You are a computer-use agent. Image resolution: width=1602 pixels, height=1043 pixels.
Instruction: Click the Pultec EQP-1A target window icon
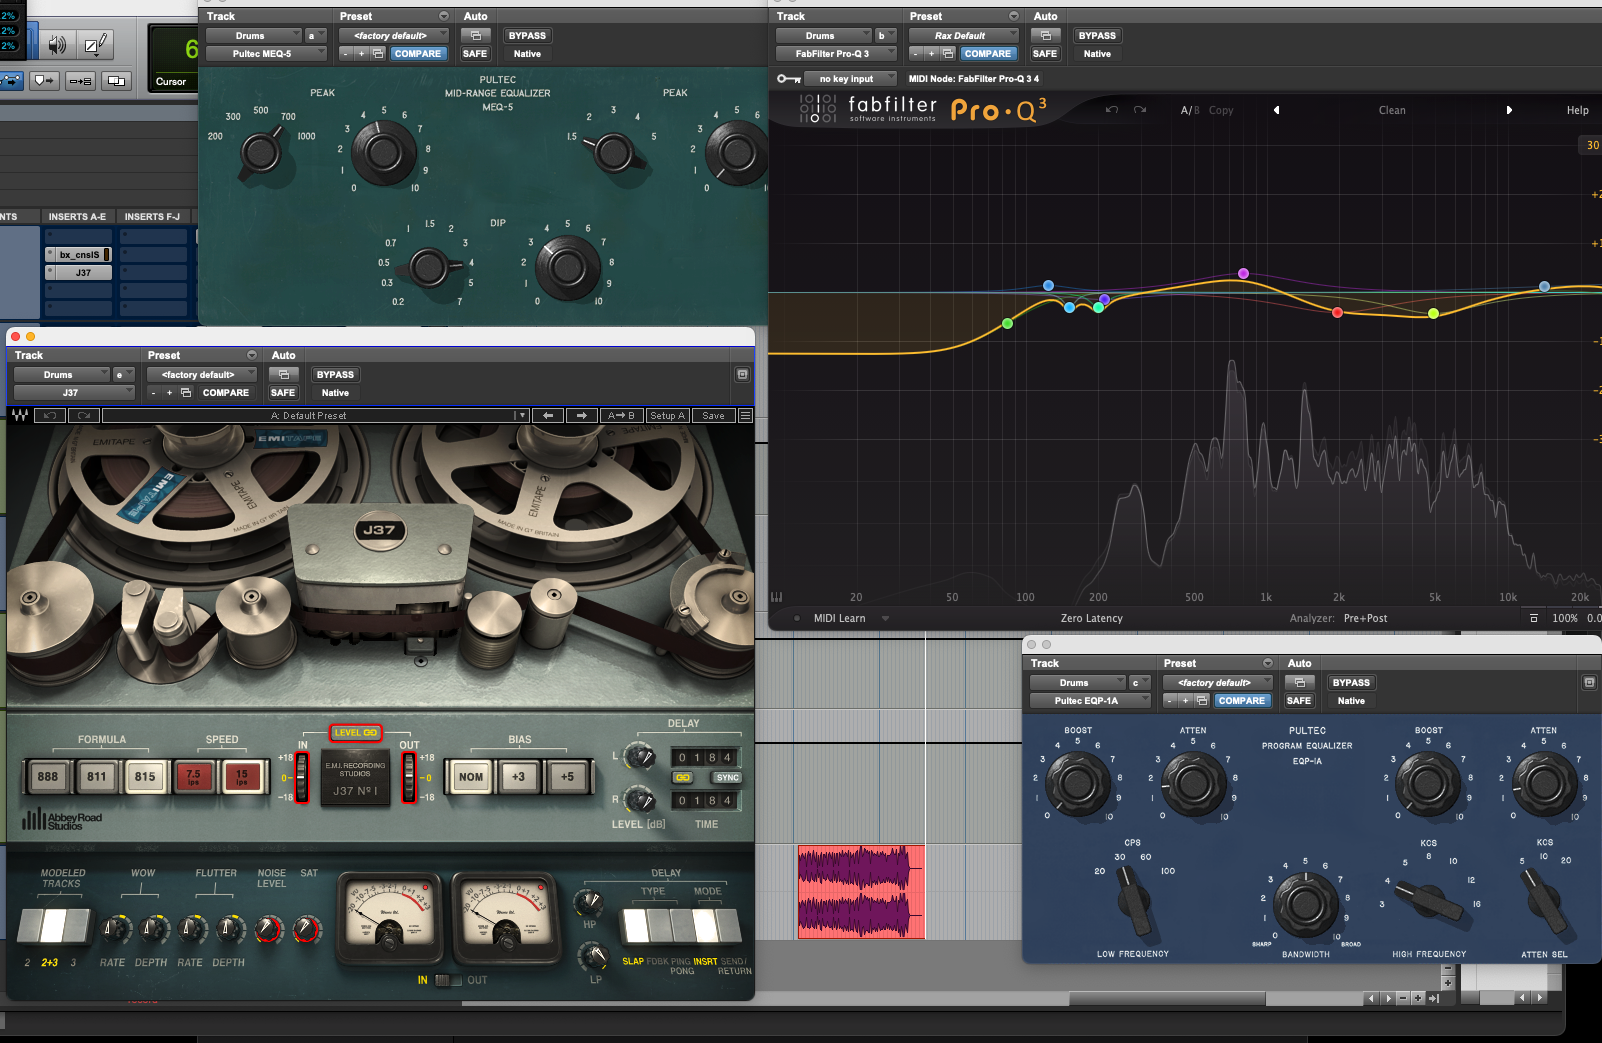(1589, 682)
